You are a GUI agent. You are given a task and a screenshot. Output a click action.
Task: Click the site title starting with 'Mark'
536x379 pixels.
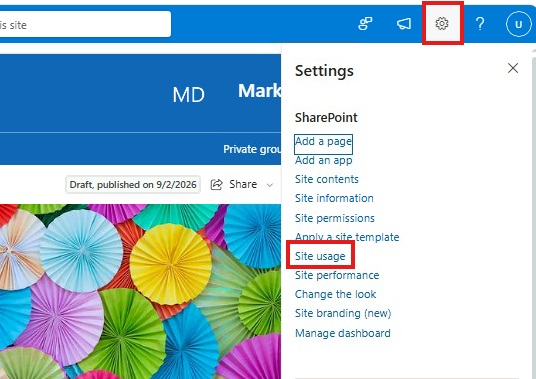tap(259, 91)
